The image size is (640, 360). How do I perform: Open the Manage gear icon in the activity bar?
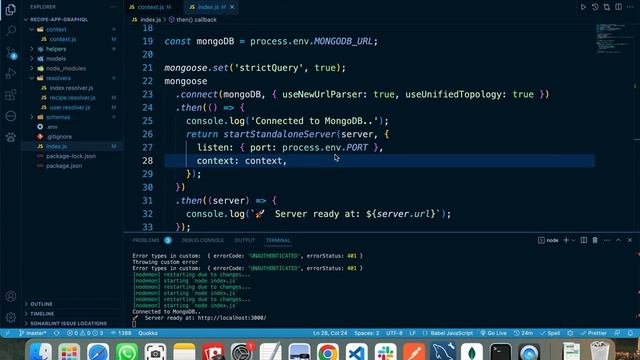click(11, 317)
